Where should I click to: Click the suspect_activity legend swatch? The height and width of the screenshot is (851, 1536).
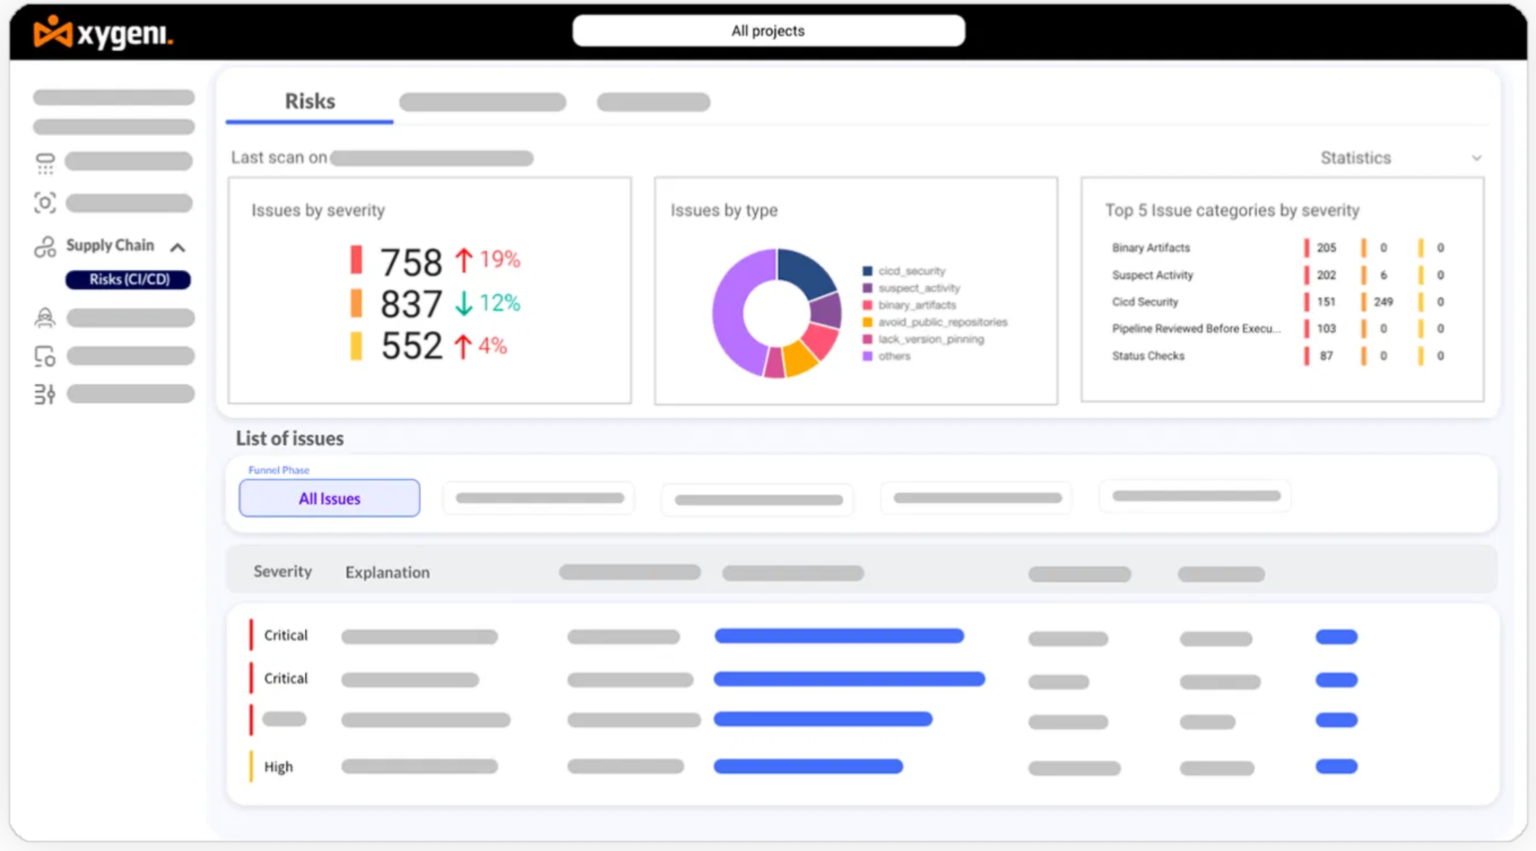coord(868,288)
